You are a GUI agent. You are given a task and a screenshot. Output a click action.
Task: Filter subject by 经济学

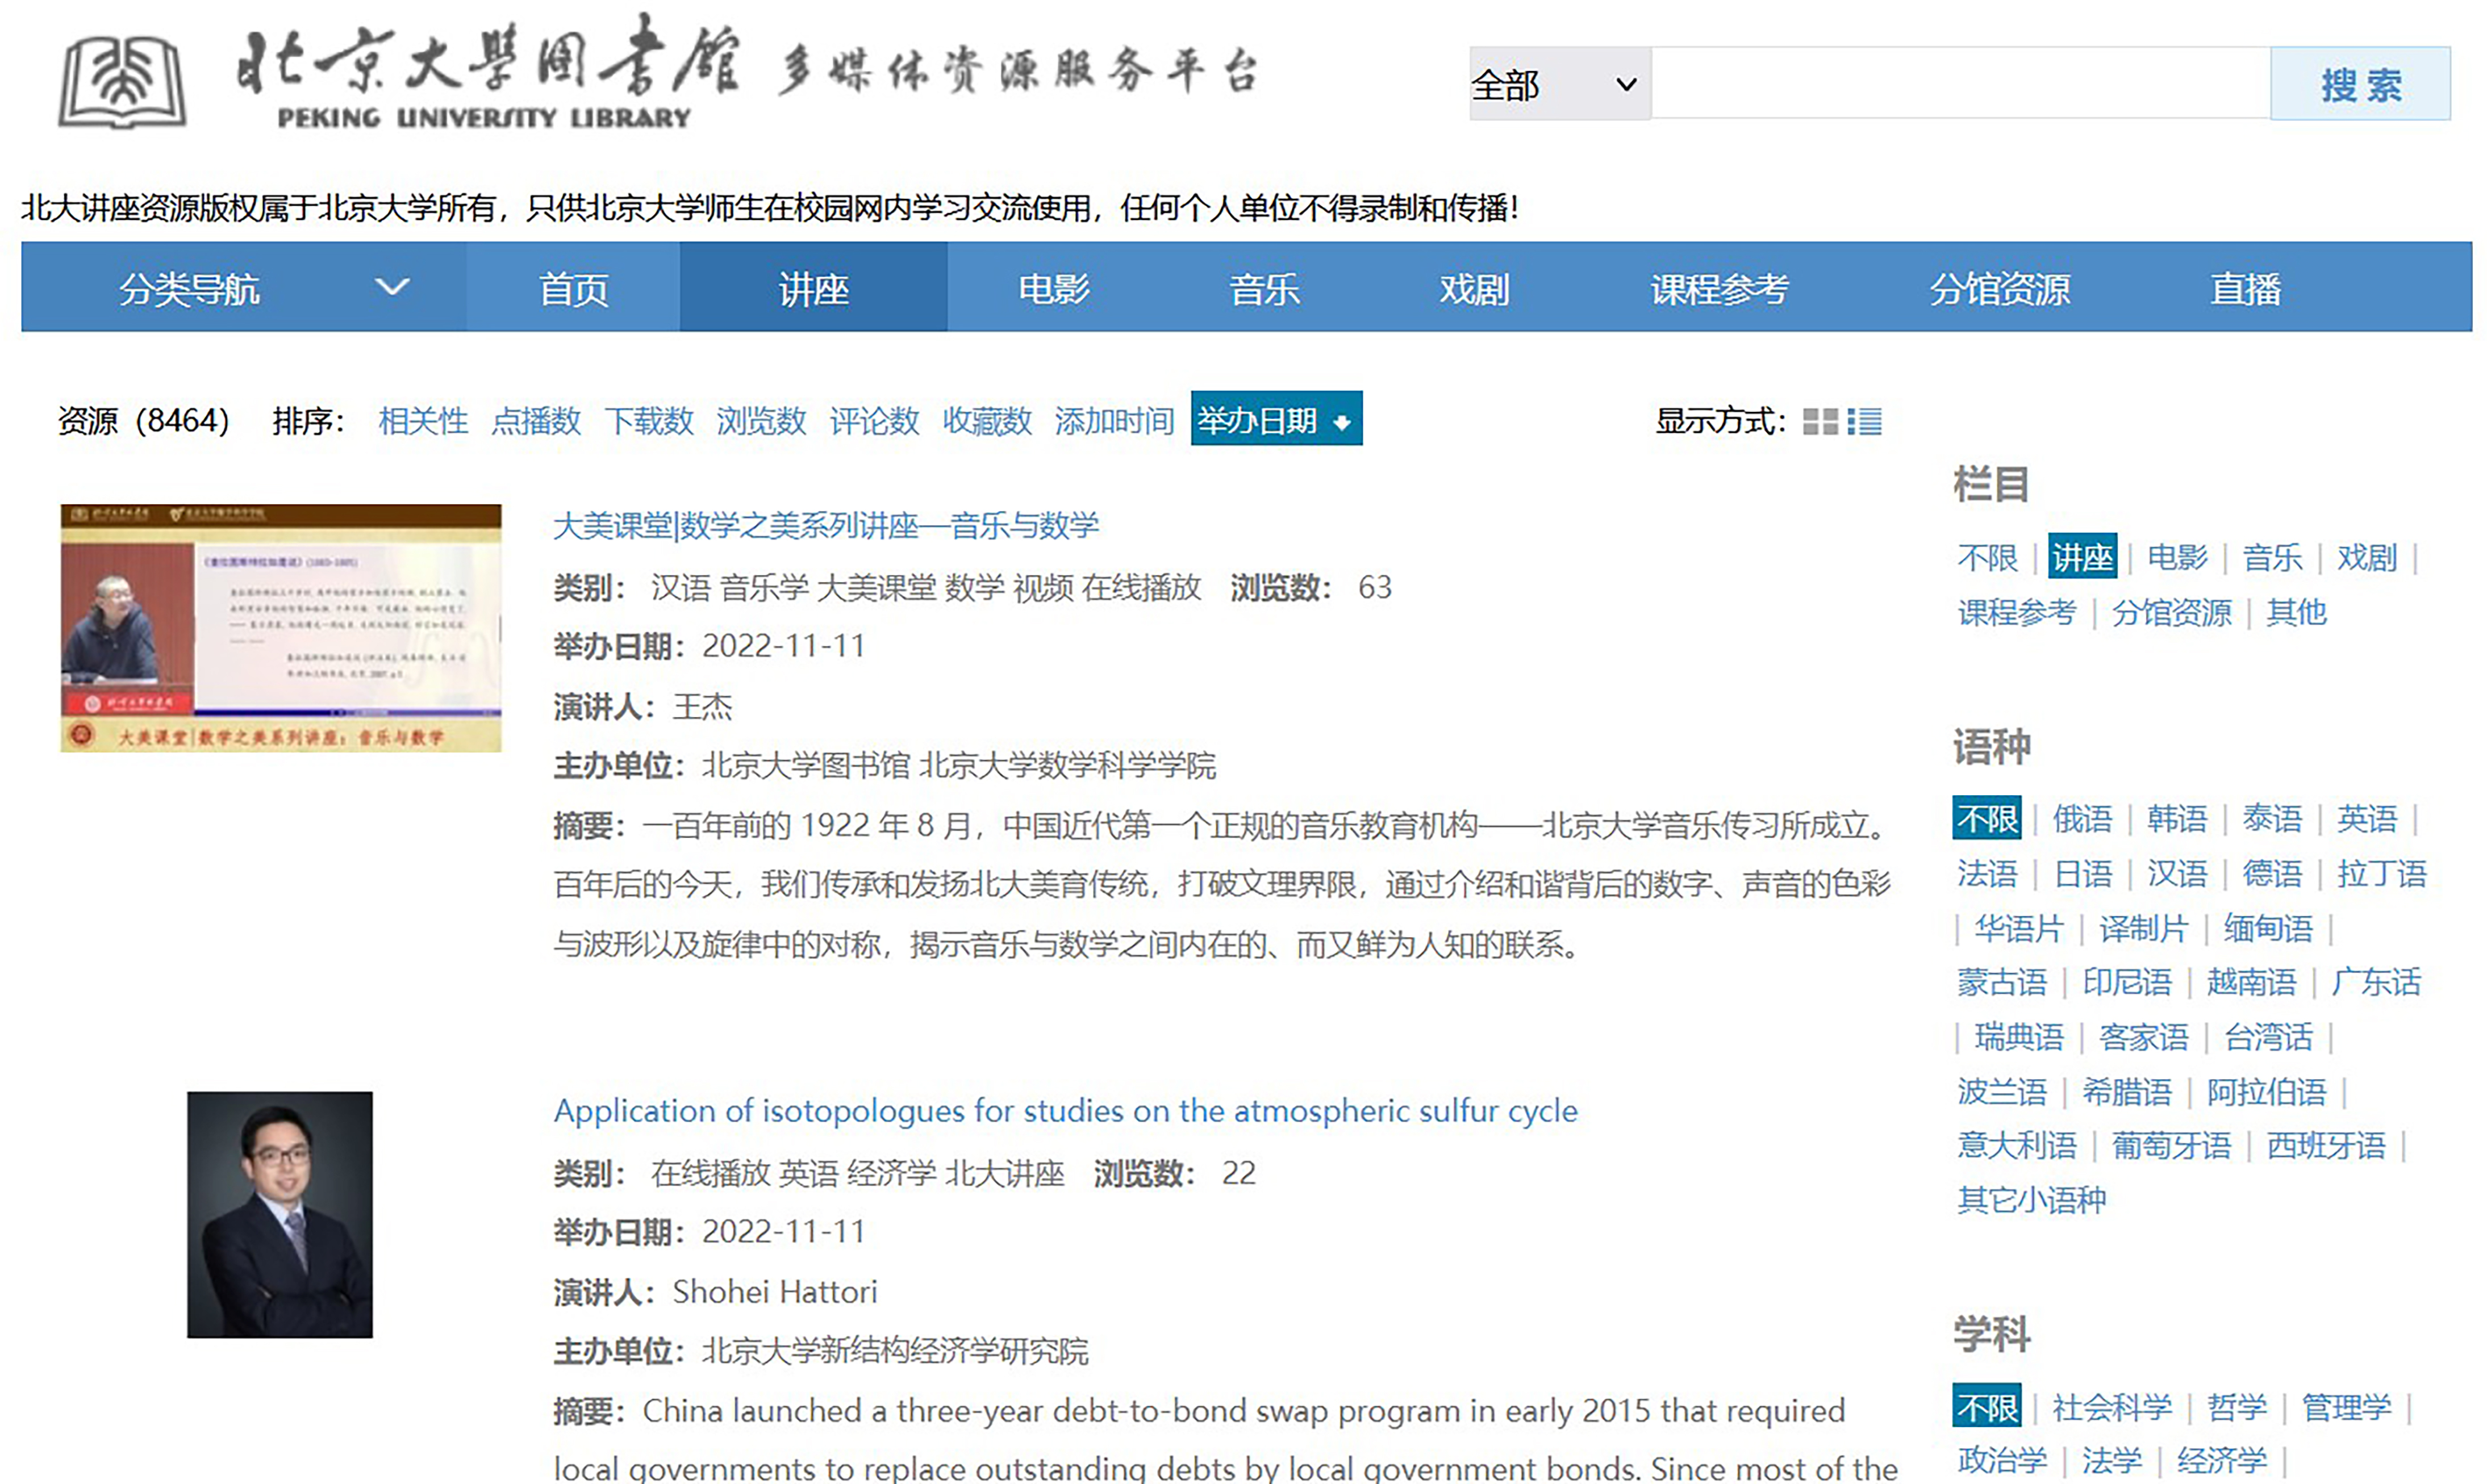2222,1461
